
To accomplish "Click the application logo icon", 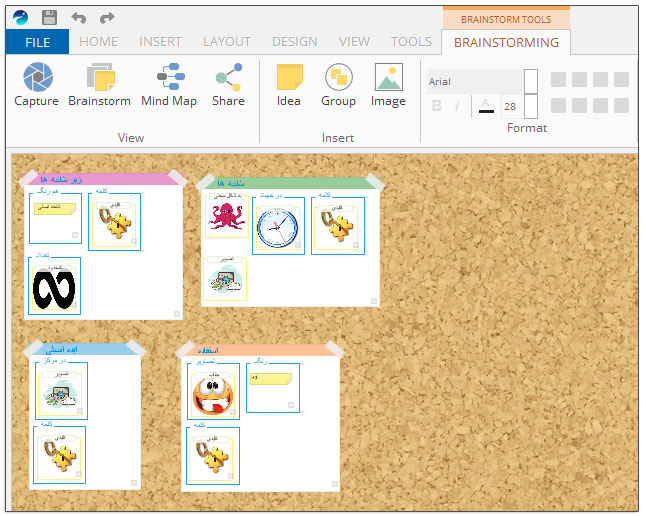I will point(20,18).
